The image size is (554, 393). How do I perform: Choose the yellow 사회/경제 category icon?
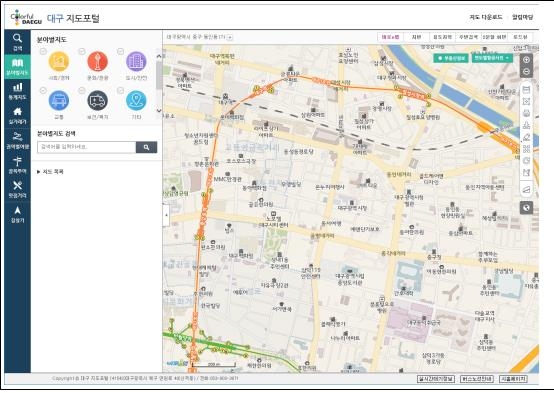[x=59, y=61]
